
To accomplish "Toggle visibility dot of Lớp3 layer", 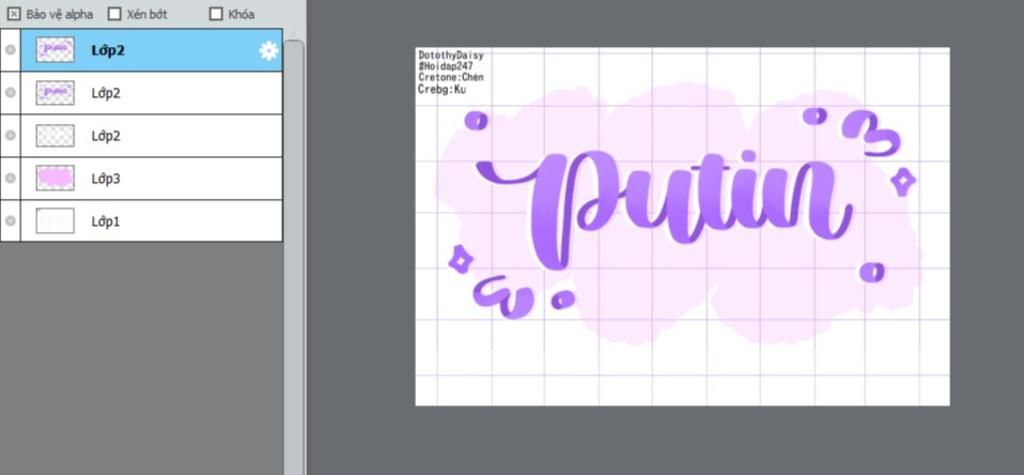I will pos(10,178).
